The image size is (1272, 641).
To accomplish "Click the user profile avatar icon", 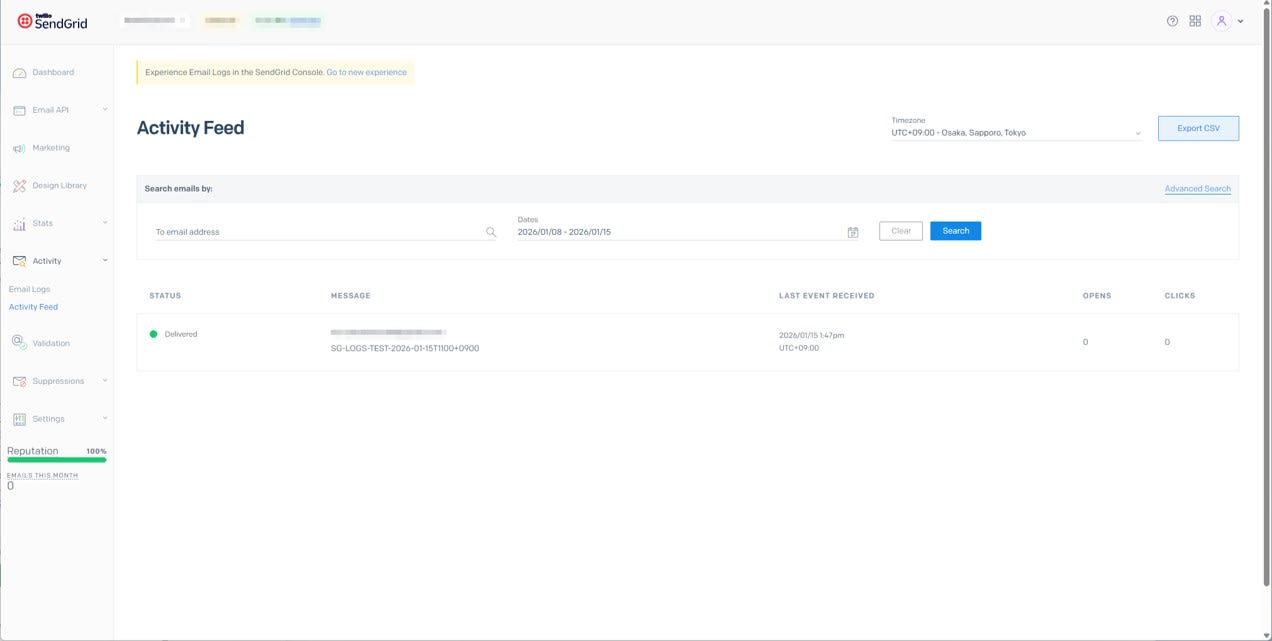I will click(x=1221, y=20).
